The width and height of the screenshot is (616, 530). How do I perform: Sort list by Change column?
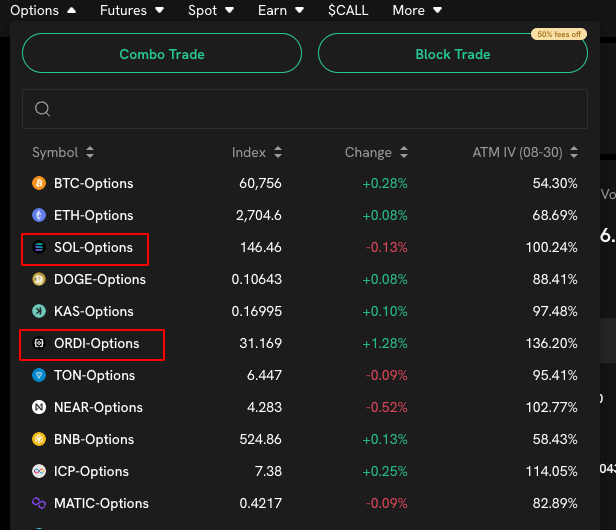[x=376, y=153]
